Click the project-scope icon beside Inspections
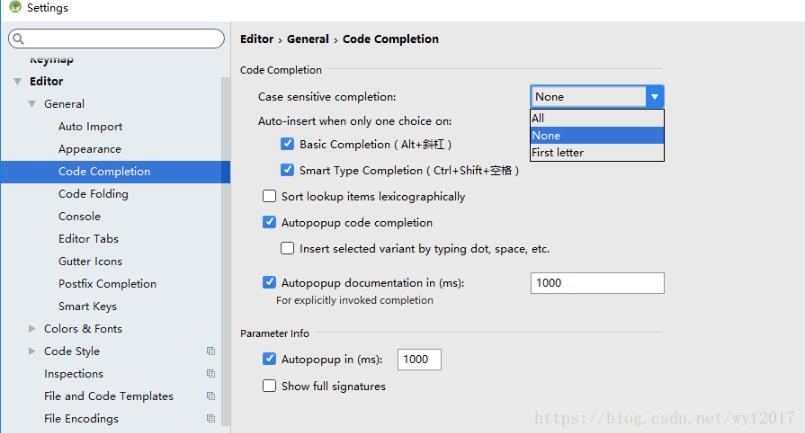Viewport: 805px width, 433px height. click(x=211, y=374)
